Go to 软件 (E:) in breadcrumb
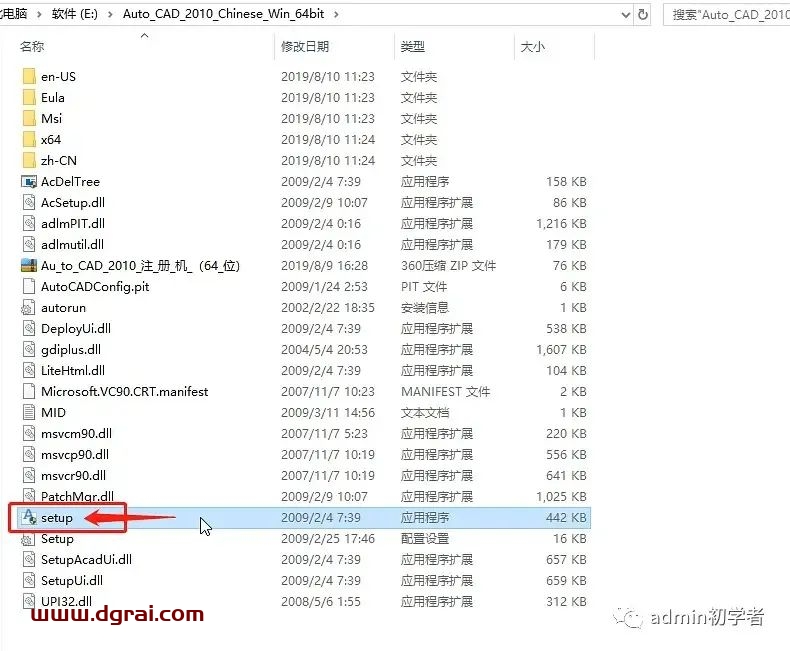The width and height of the screenshot is (790, 651). click(x=75, y=14)
